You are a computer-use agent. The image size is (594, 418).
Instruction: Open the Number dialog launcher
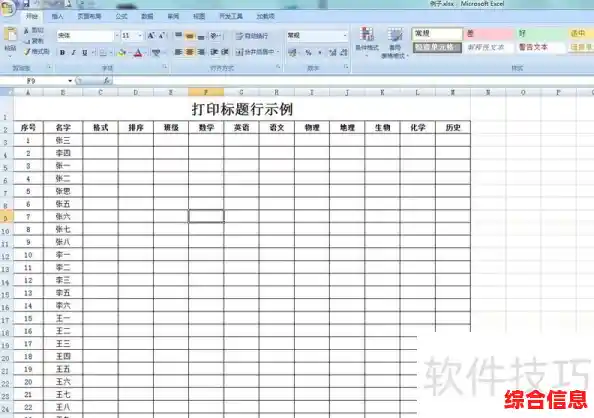coord(346,67)
